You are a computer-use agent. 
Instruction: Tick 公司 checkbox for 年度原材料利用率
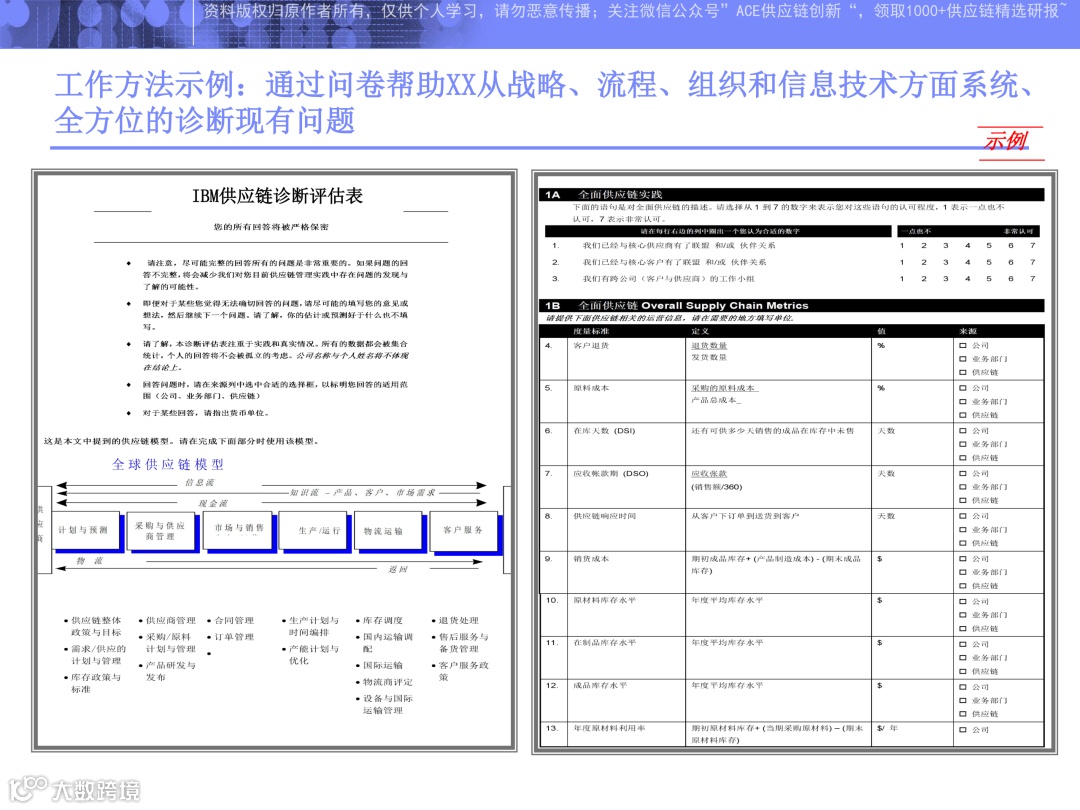coord(963,729)
